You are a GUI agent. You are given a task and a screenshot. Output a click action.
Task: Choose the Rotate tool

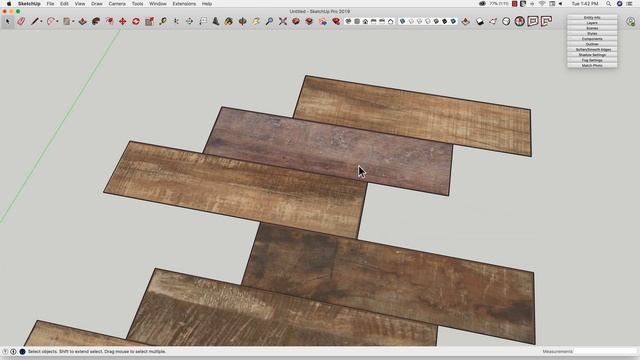(136, 21)
